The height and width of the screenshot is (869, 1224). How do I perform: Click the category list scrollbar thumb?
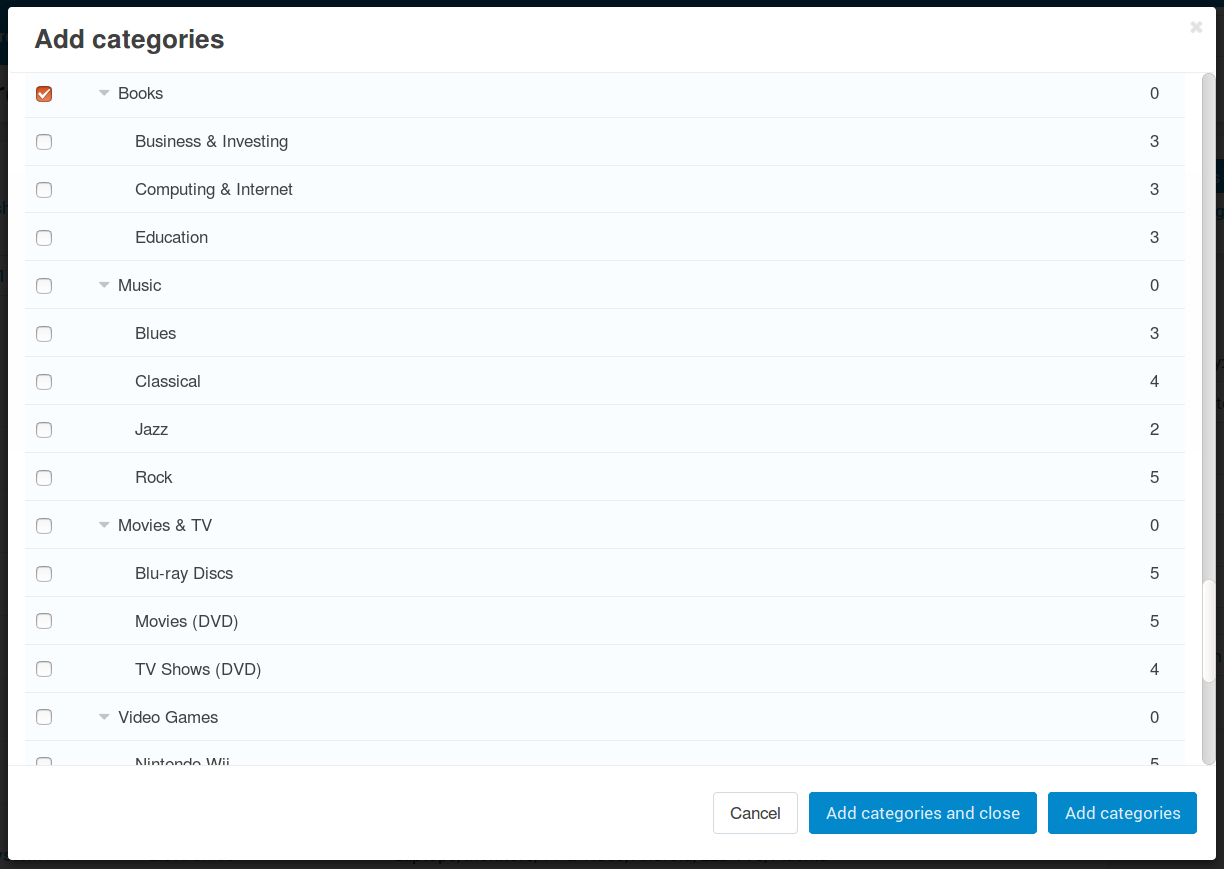click(x=1209, y=631)
